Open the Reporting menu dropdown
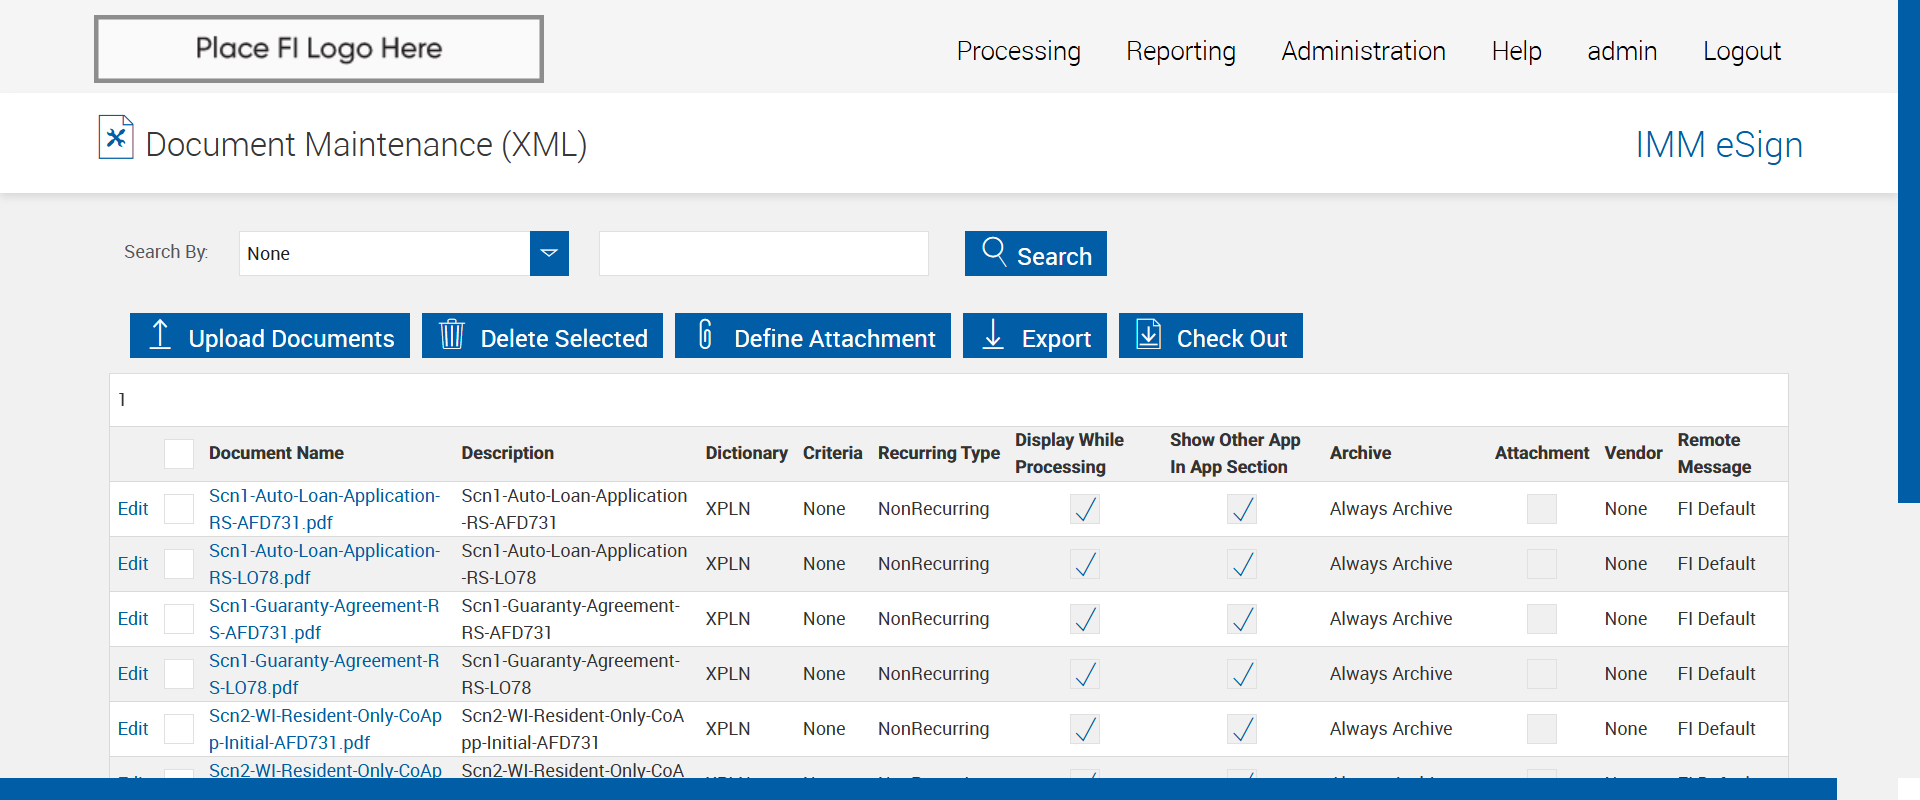 click(x=1180, y=51)
